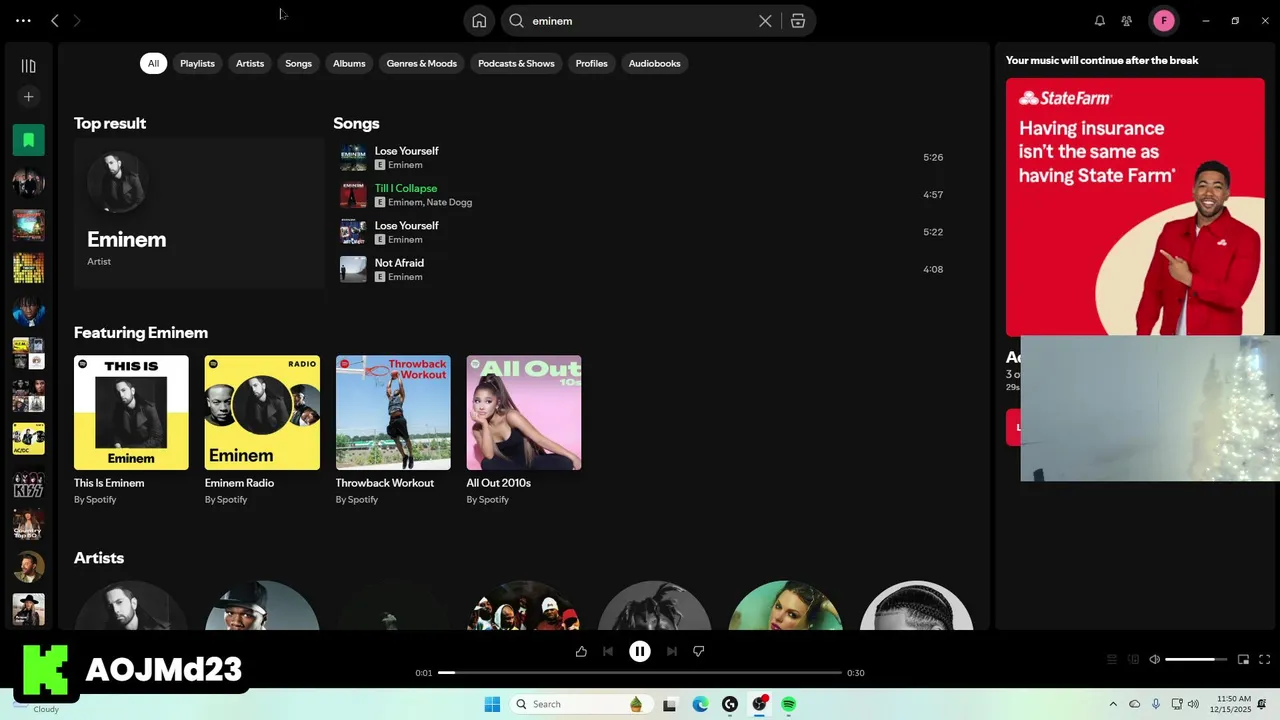
Task: Open Throwback Workout playlist card
Action: 393,430
